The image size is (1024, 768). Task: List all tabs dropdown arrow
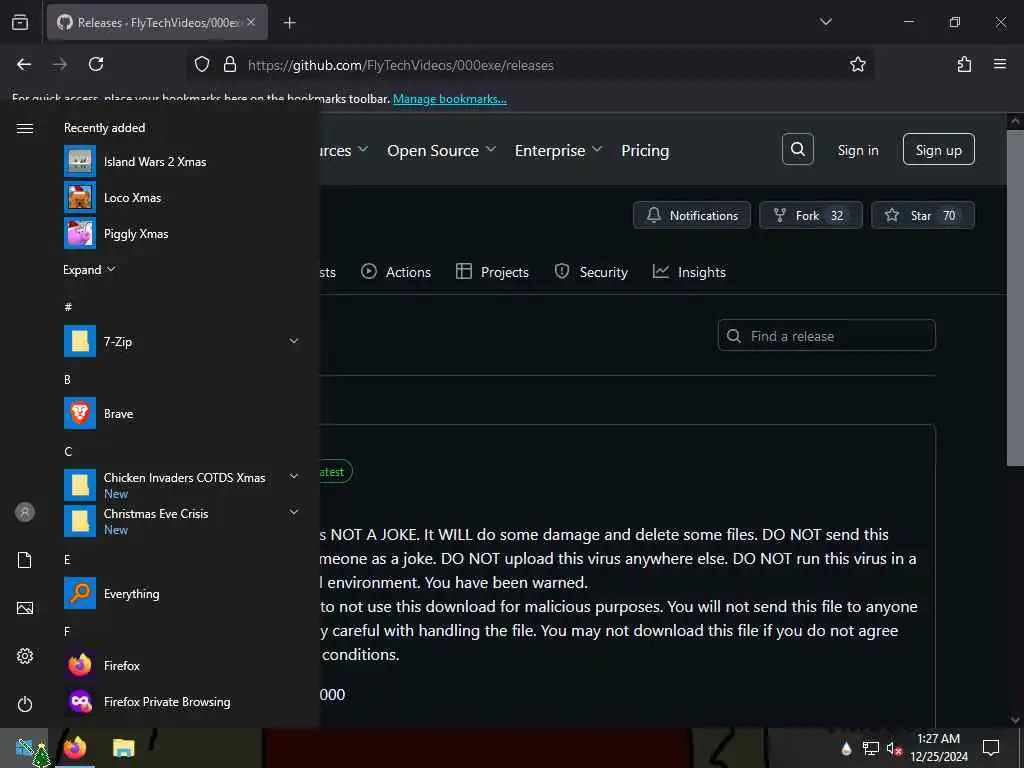coord(825,22)
